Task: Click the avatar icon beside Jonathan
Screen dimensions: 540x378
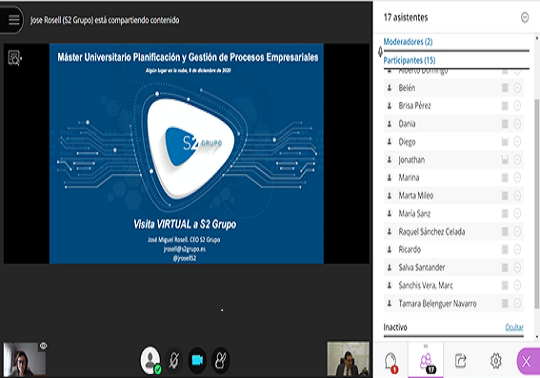Action: (x=390, y=159)
